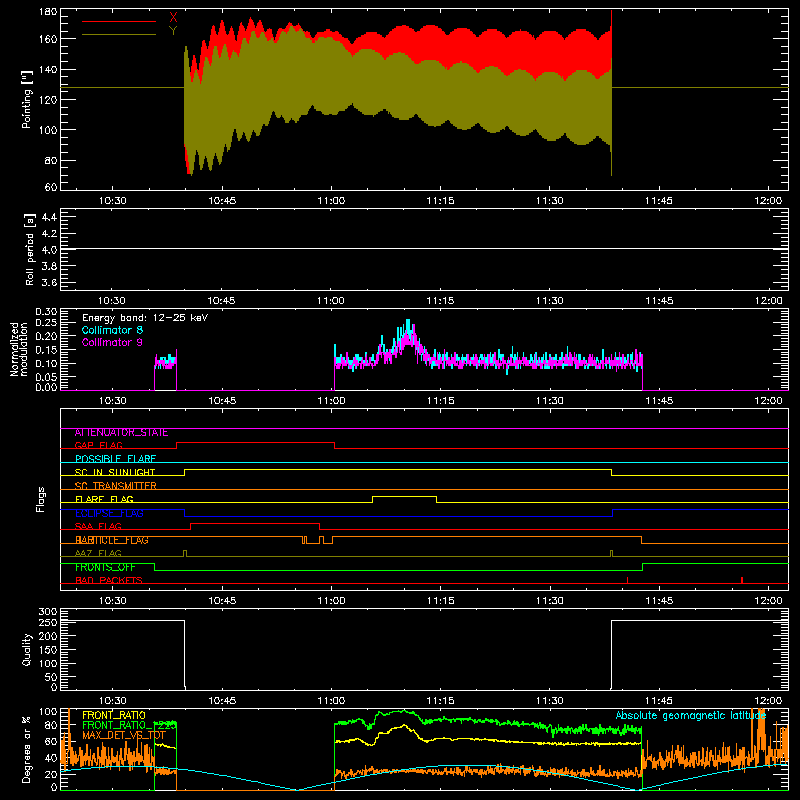Select the POSSIBLE_FLARE flag label
Screen dimensions: 800x800
coord(115,459)
